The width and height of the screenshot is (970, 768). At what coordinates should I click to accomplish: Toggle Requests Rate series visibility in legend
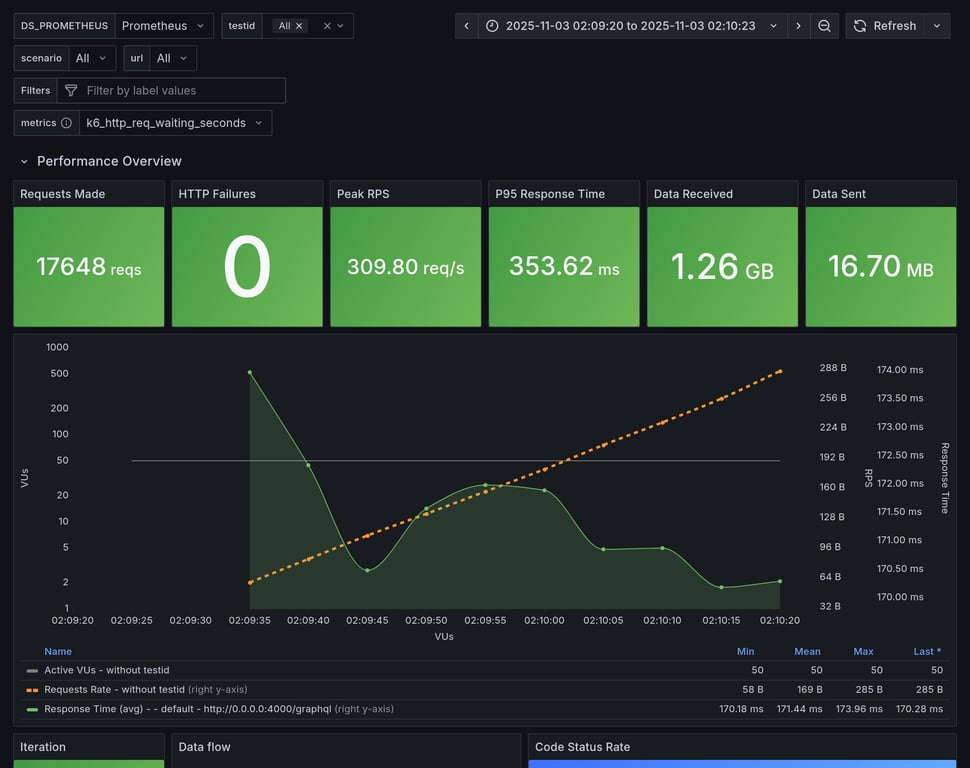tap(114, 689)
